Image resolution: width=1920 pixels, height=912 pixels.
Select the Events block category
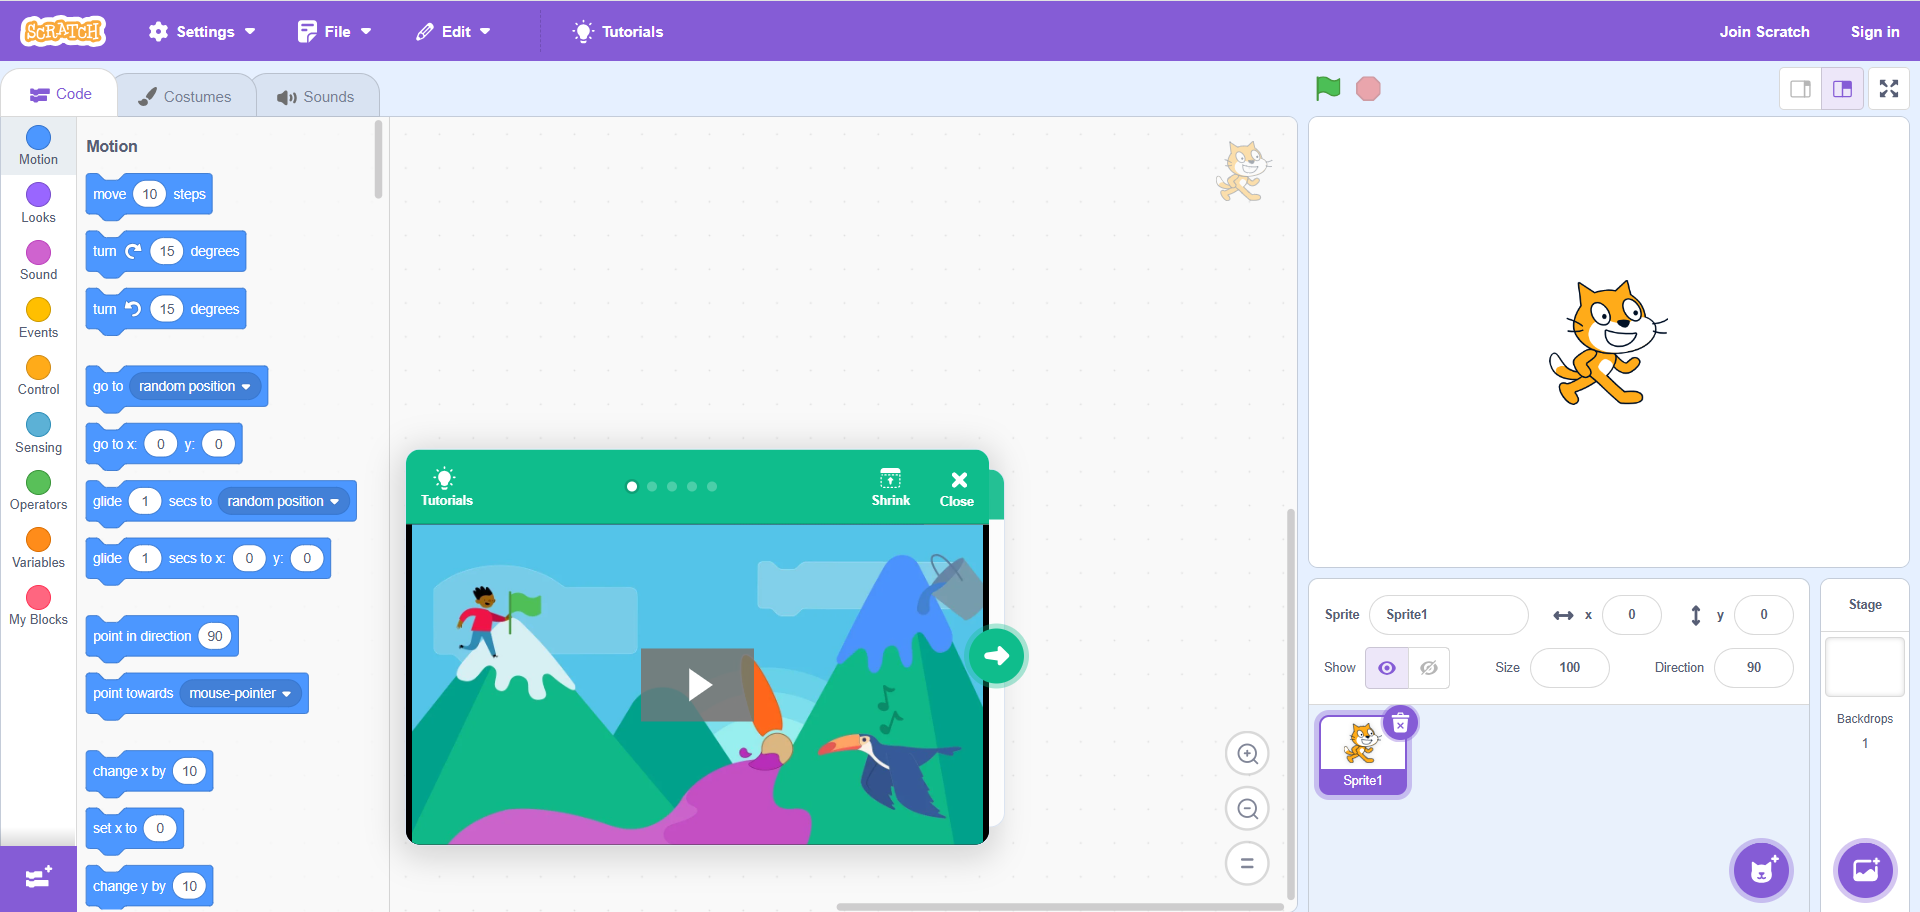[x=38, y=318]
